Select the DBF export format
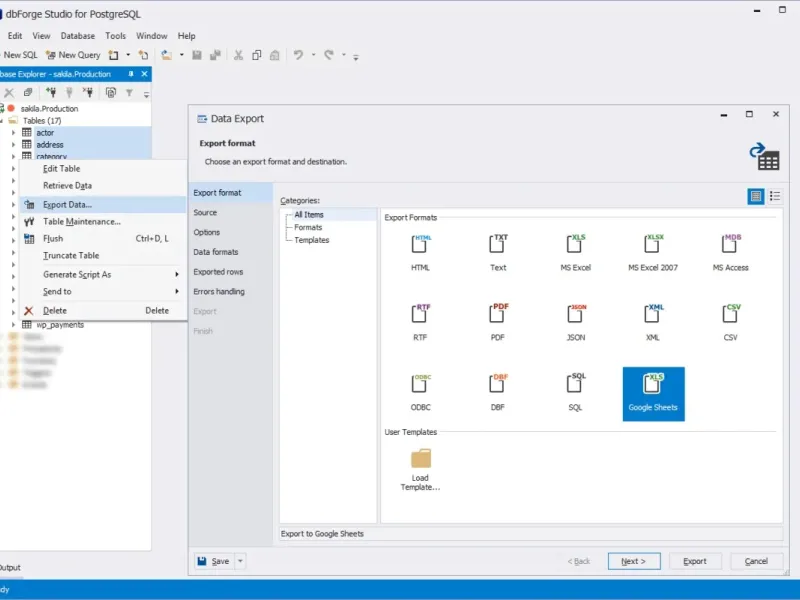This screenshot has height=600, width=800. point(498,392)
